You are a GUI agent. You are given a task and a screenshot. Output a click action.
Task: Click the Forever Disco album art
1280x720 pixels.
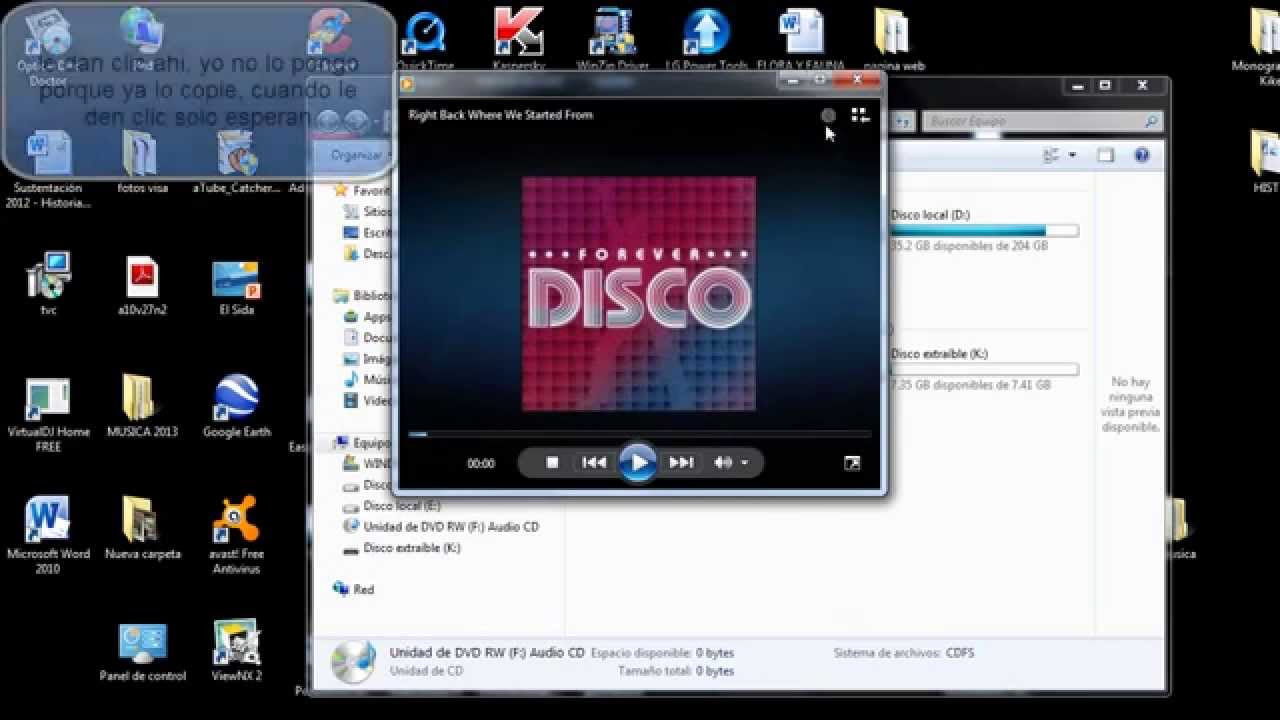[639, 294]
